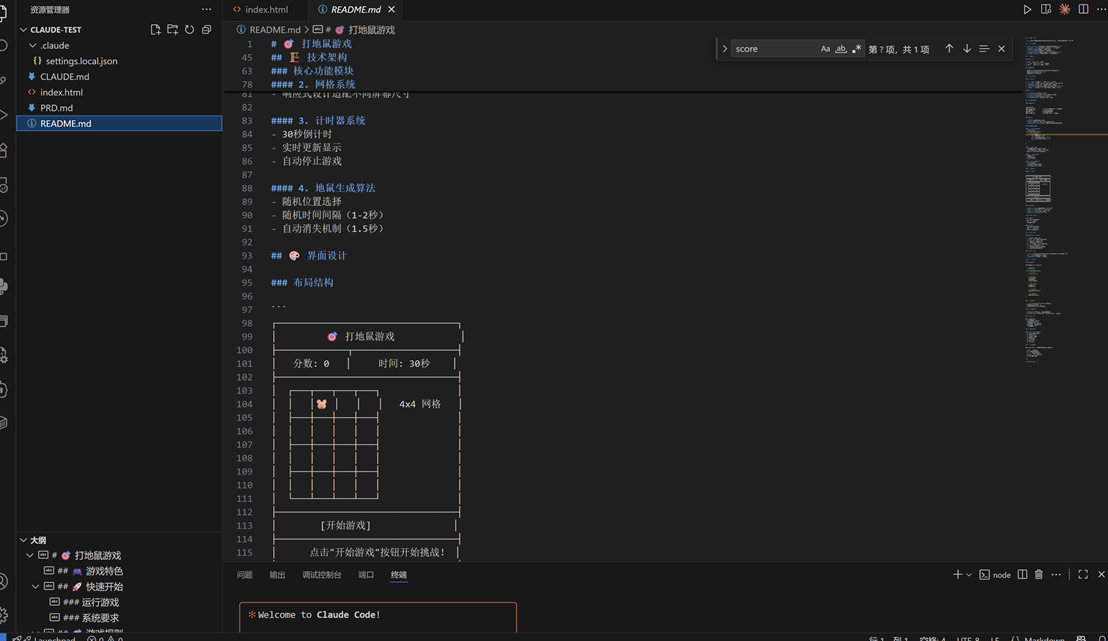Collapse all folders in explorer

(x=206, y=30)
